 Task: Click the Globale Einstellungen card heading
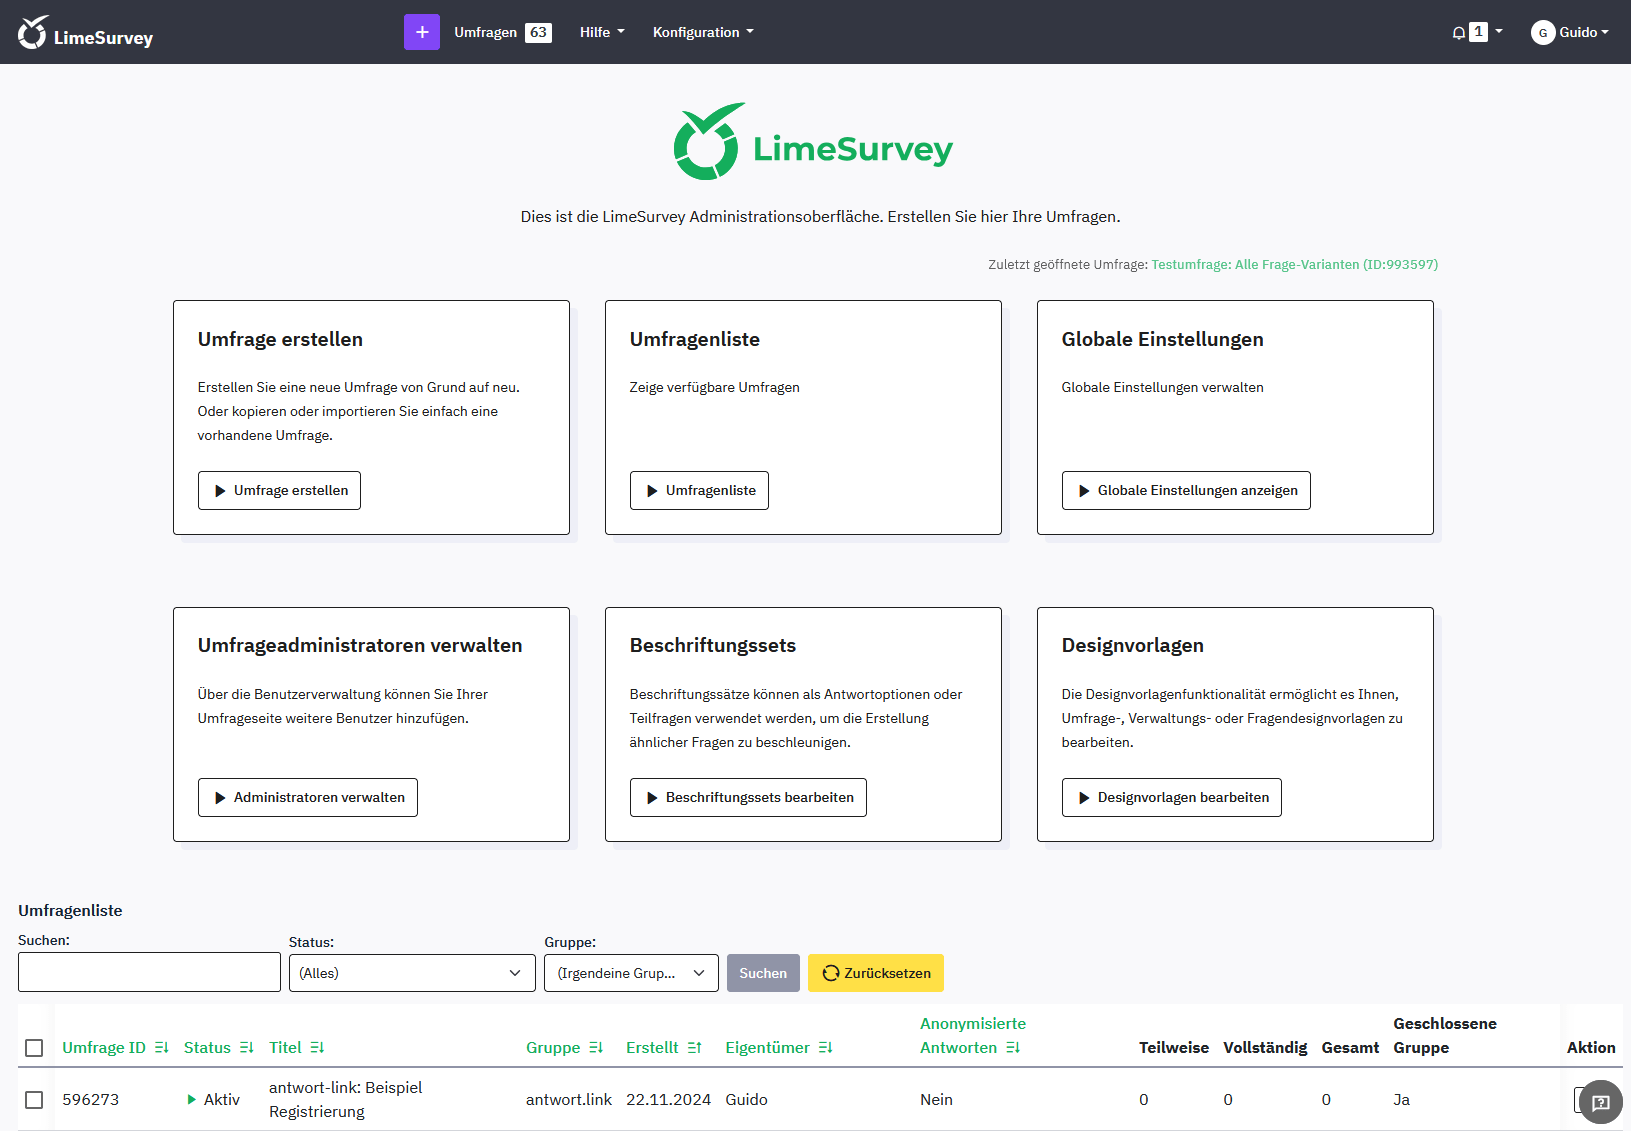coord(1162,339)
